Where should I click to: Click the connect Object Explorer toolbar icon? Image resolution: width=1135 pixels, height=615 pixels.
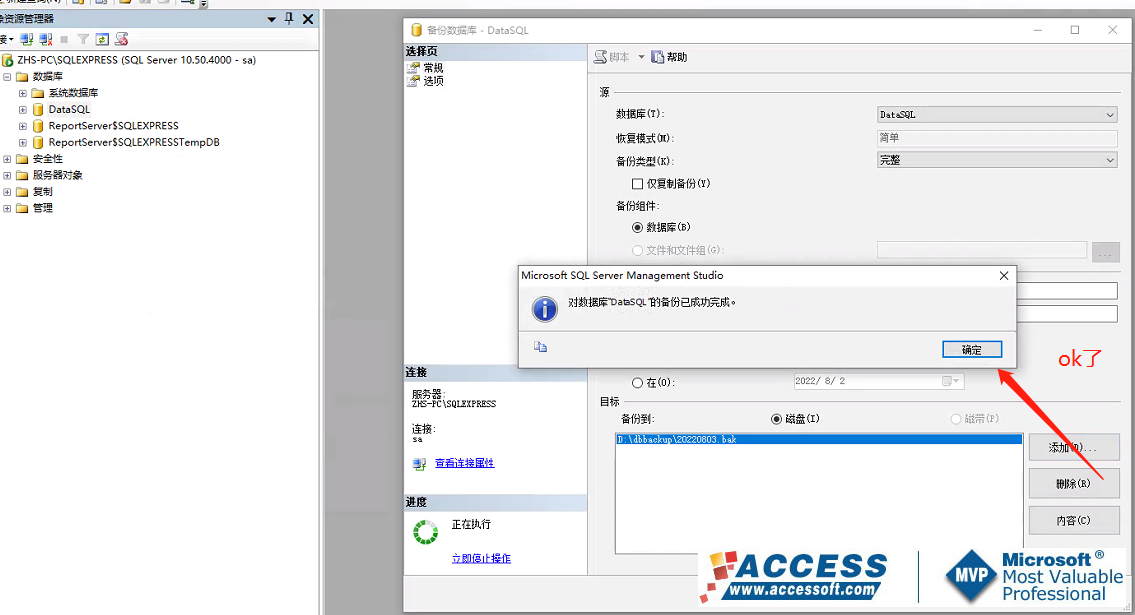click(27, 39)
